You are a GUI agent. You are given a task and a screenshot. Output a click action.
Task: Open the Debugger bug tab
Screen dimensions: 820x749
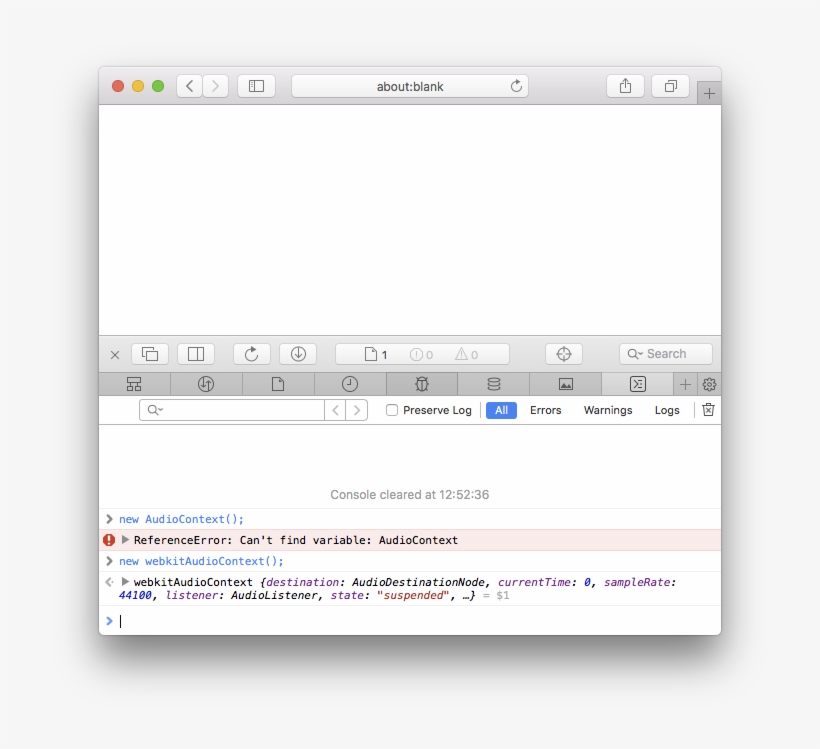click(x=422, y=384)
